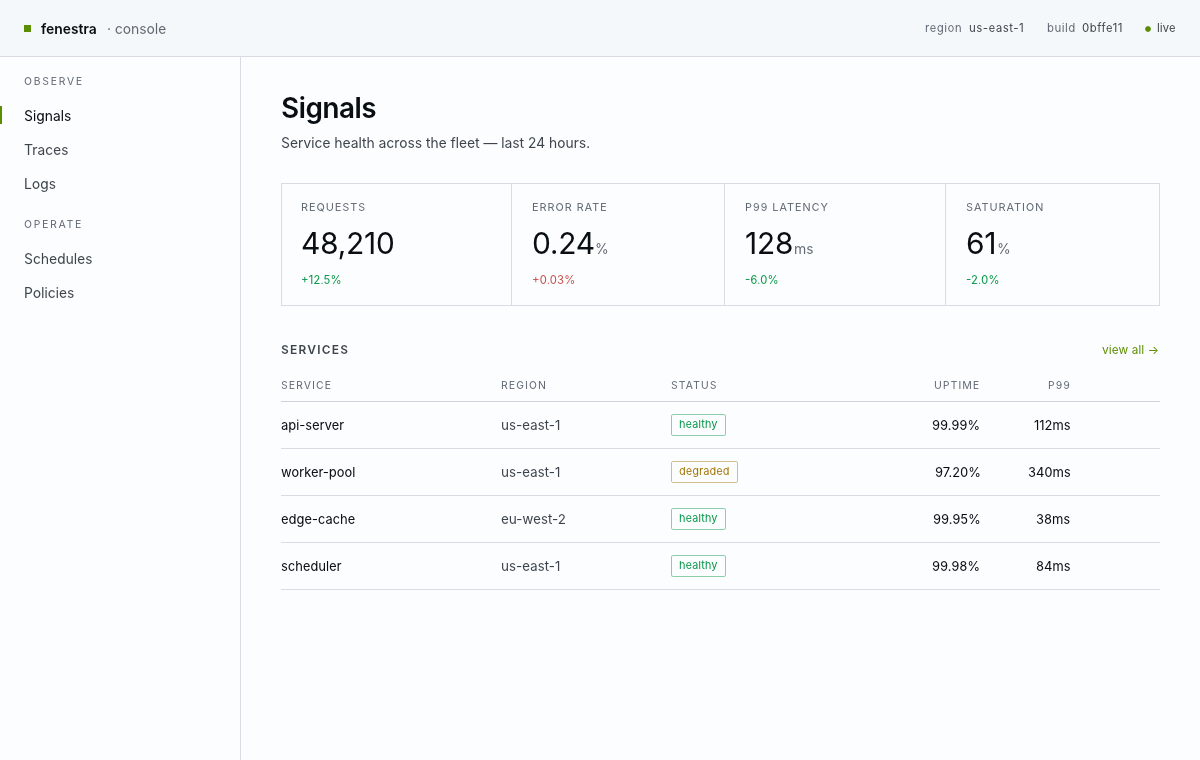The height and width of the screenshot is (760, 1200).
Task: Select the Error Rate metric card
Action: 618,244
